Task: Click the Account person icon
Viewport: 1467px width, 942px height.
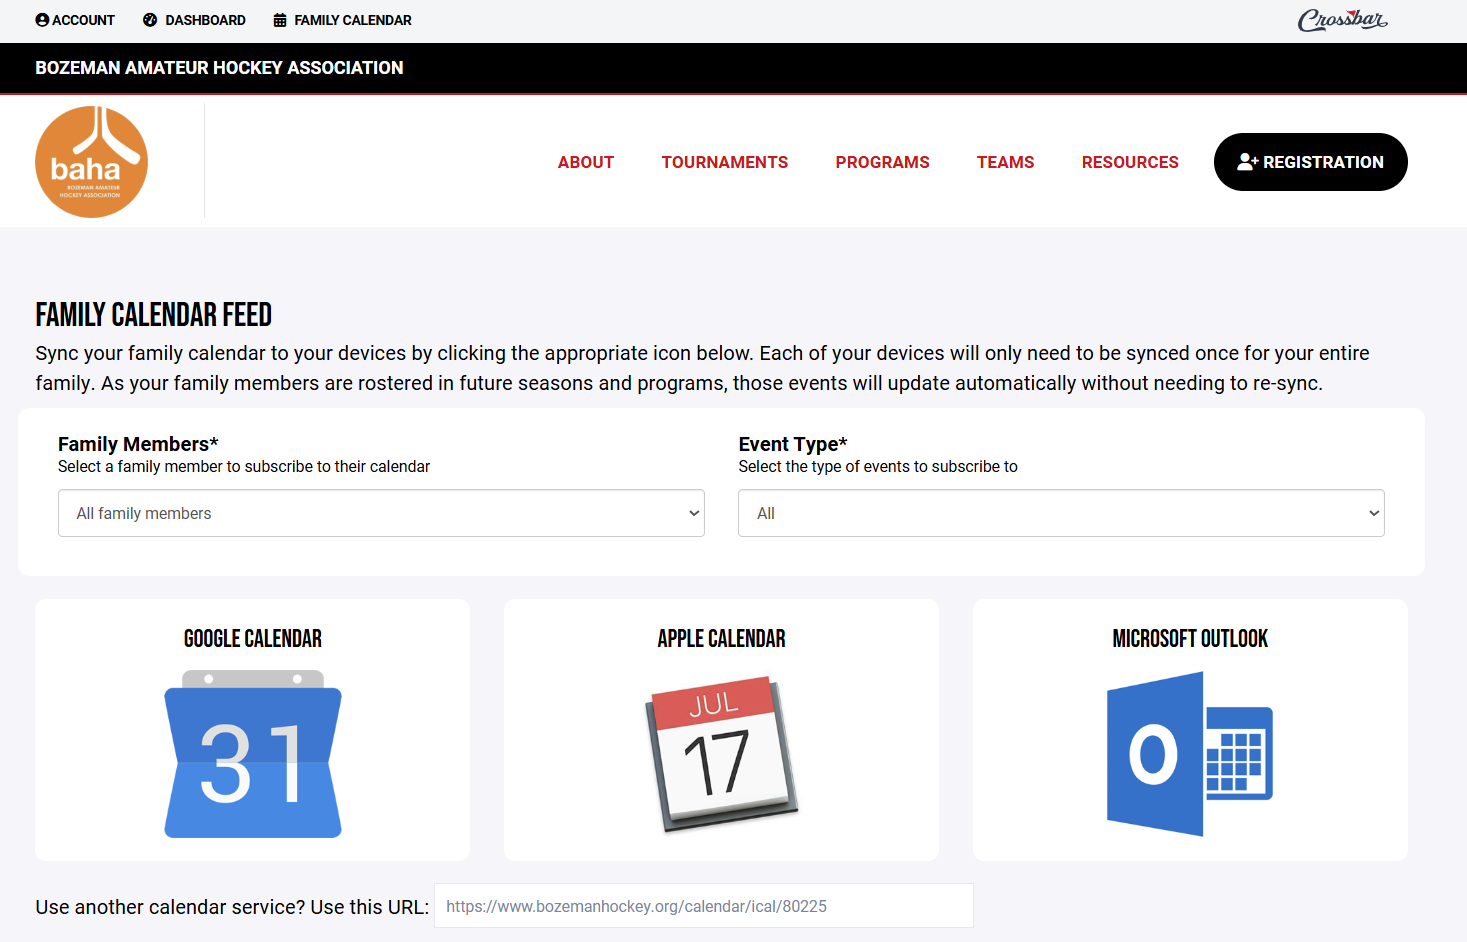Action: tap(42, 20)
